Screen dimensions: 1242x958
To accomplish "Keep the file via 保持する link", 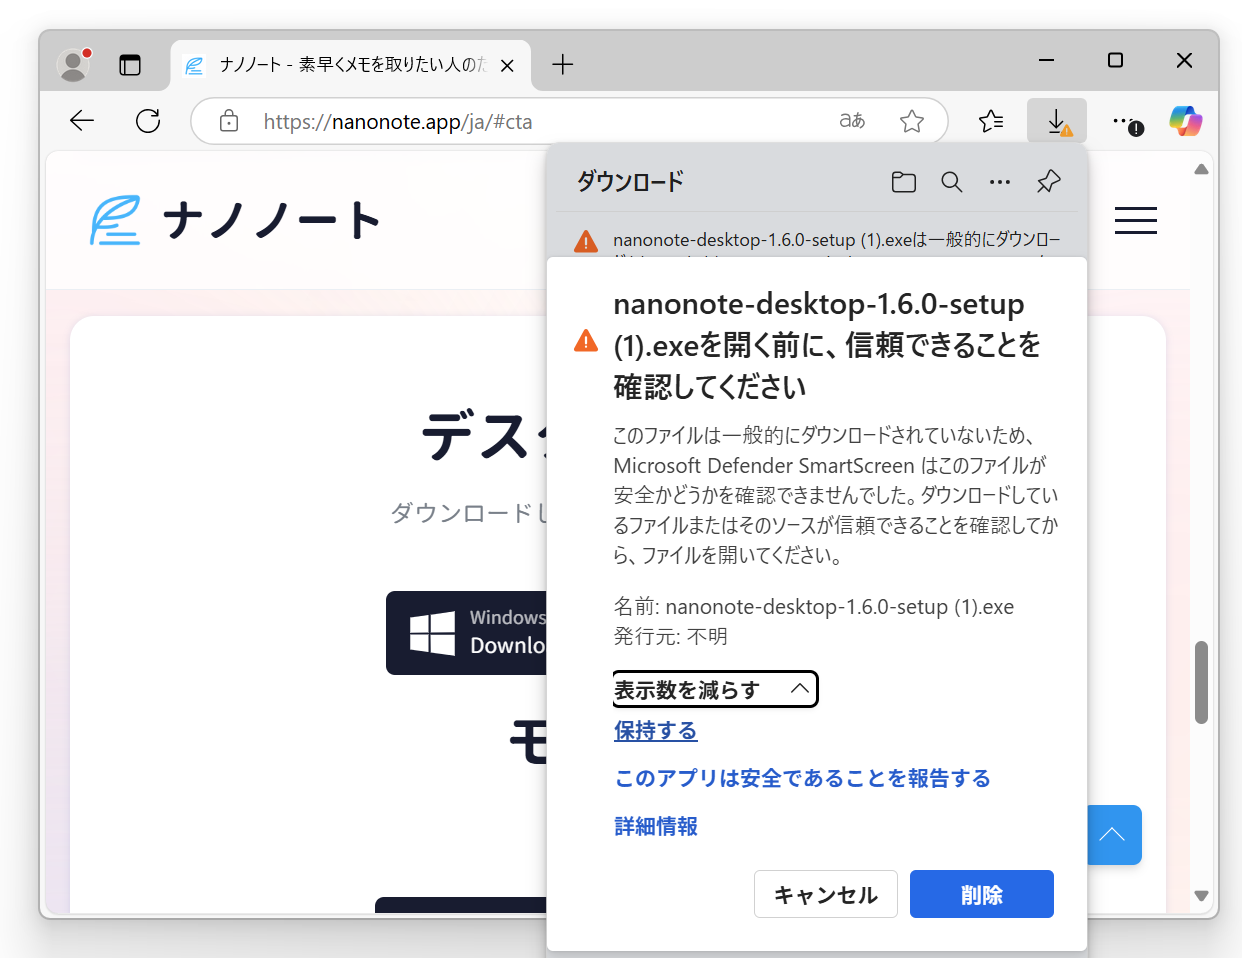I will pos(655,731).
